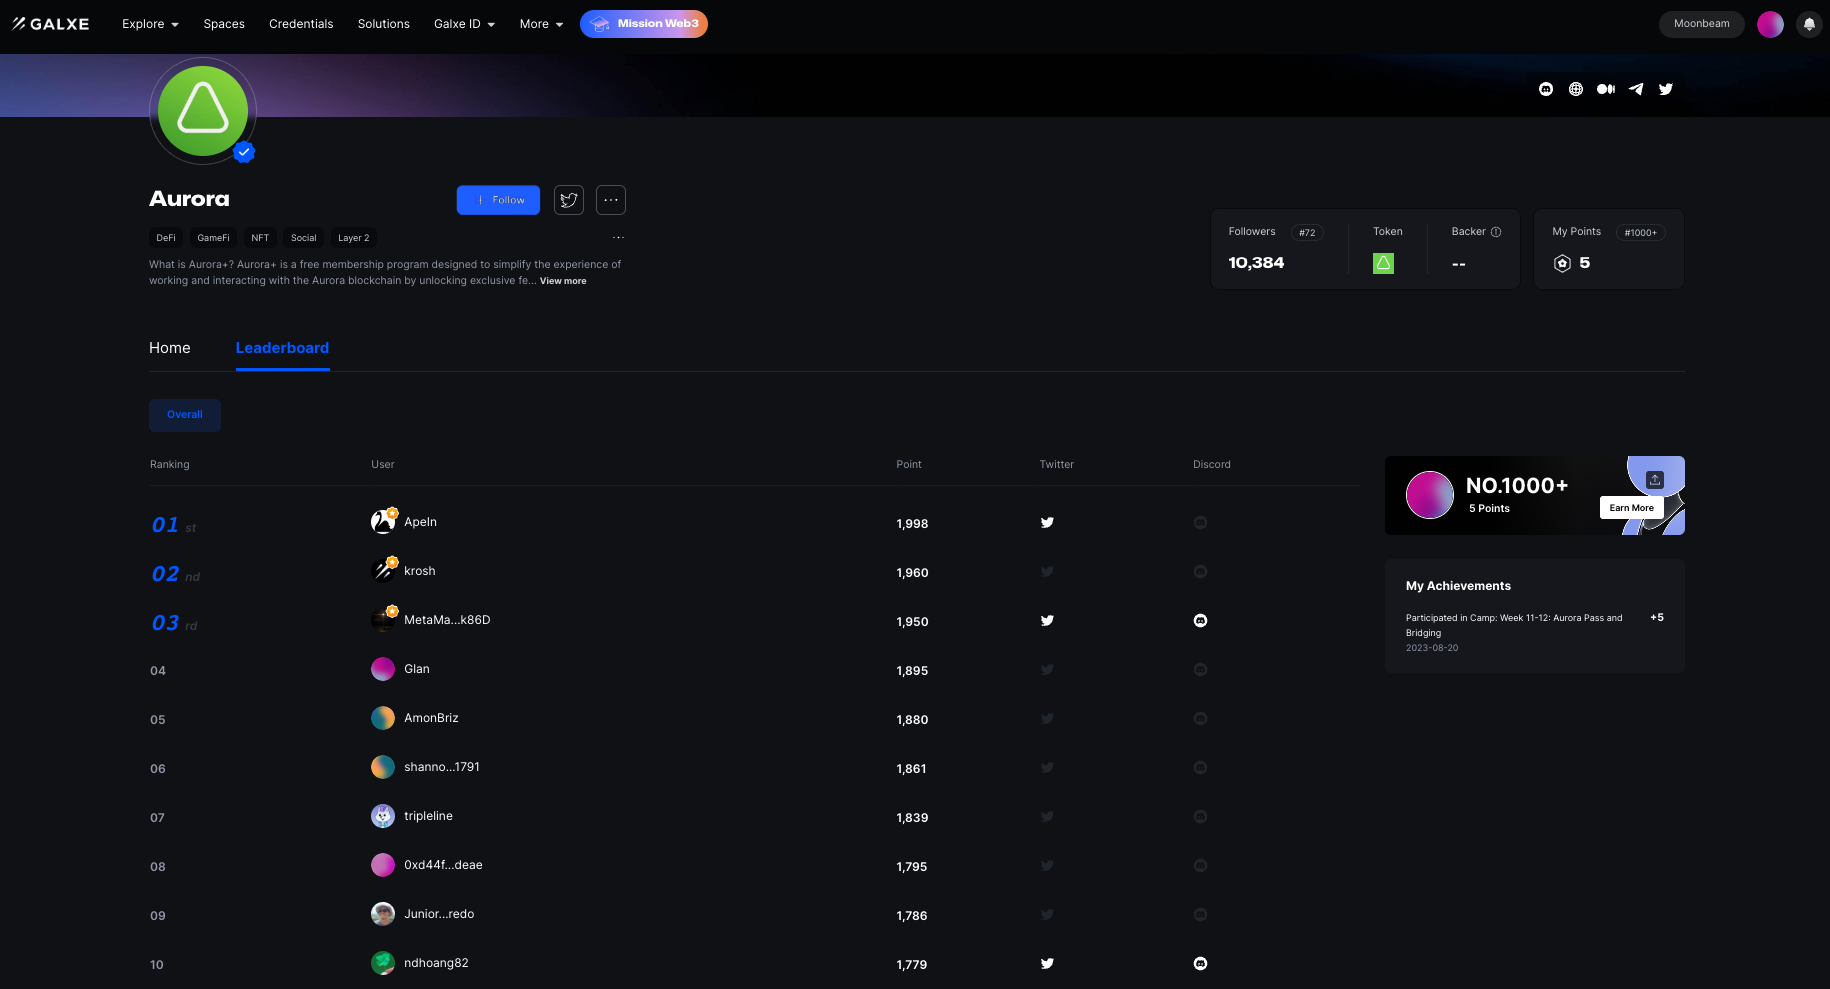Click Earn More button

point(1632,508)
